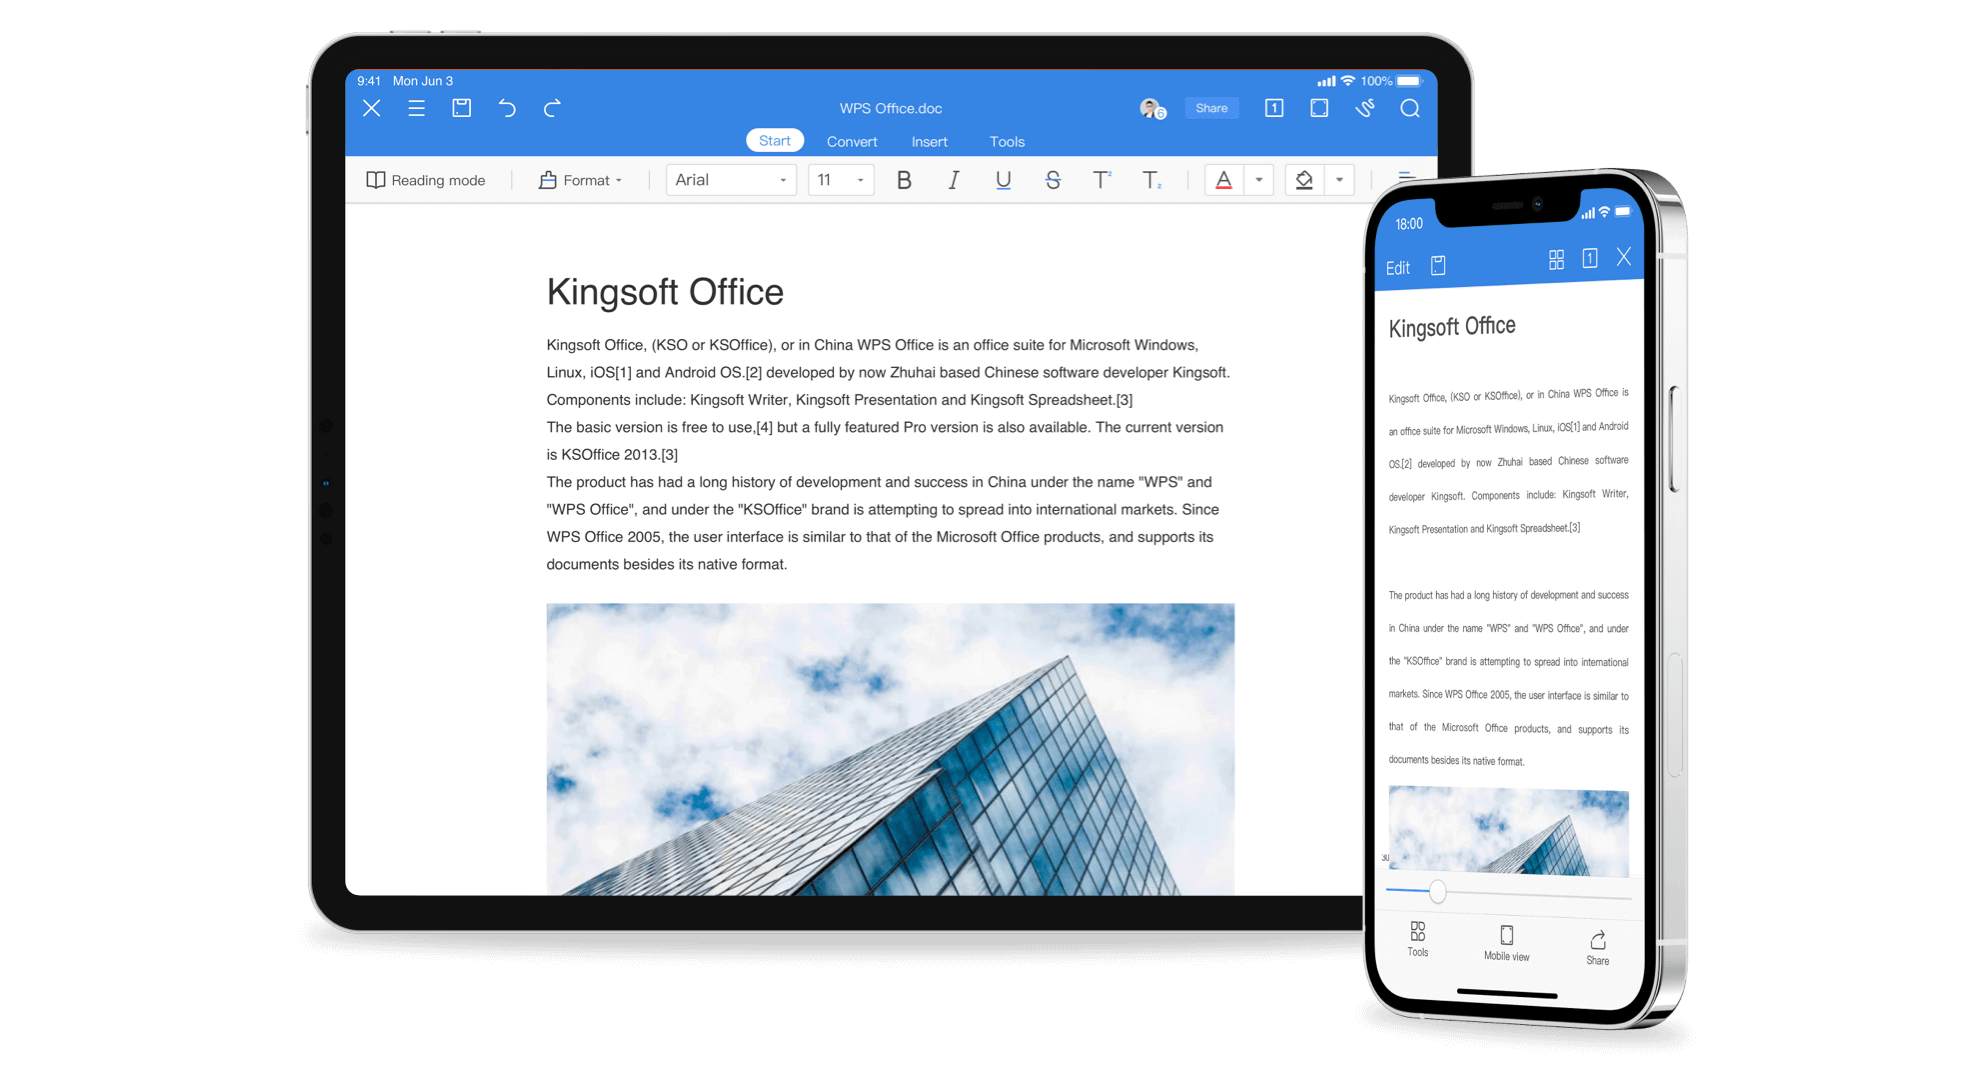This screenshot has height=1088, width=1964.
Task: Click the font color picker icon
Action: point(1222,178)
